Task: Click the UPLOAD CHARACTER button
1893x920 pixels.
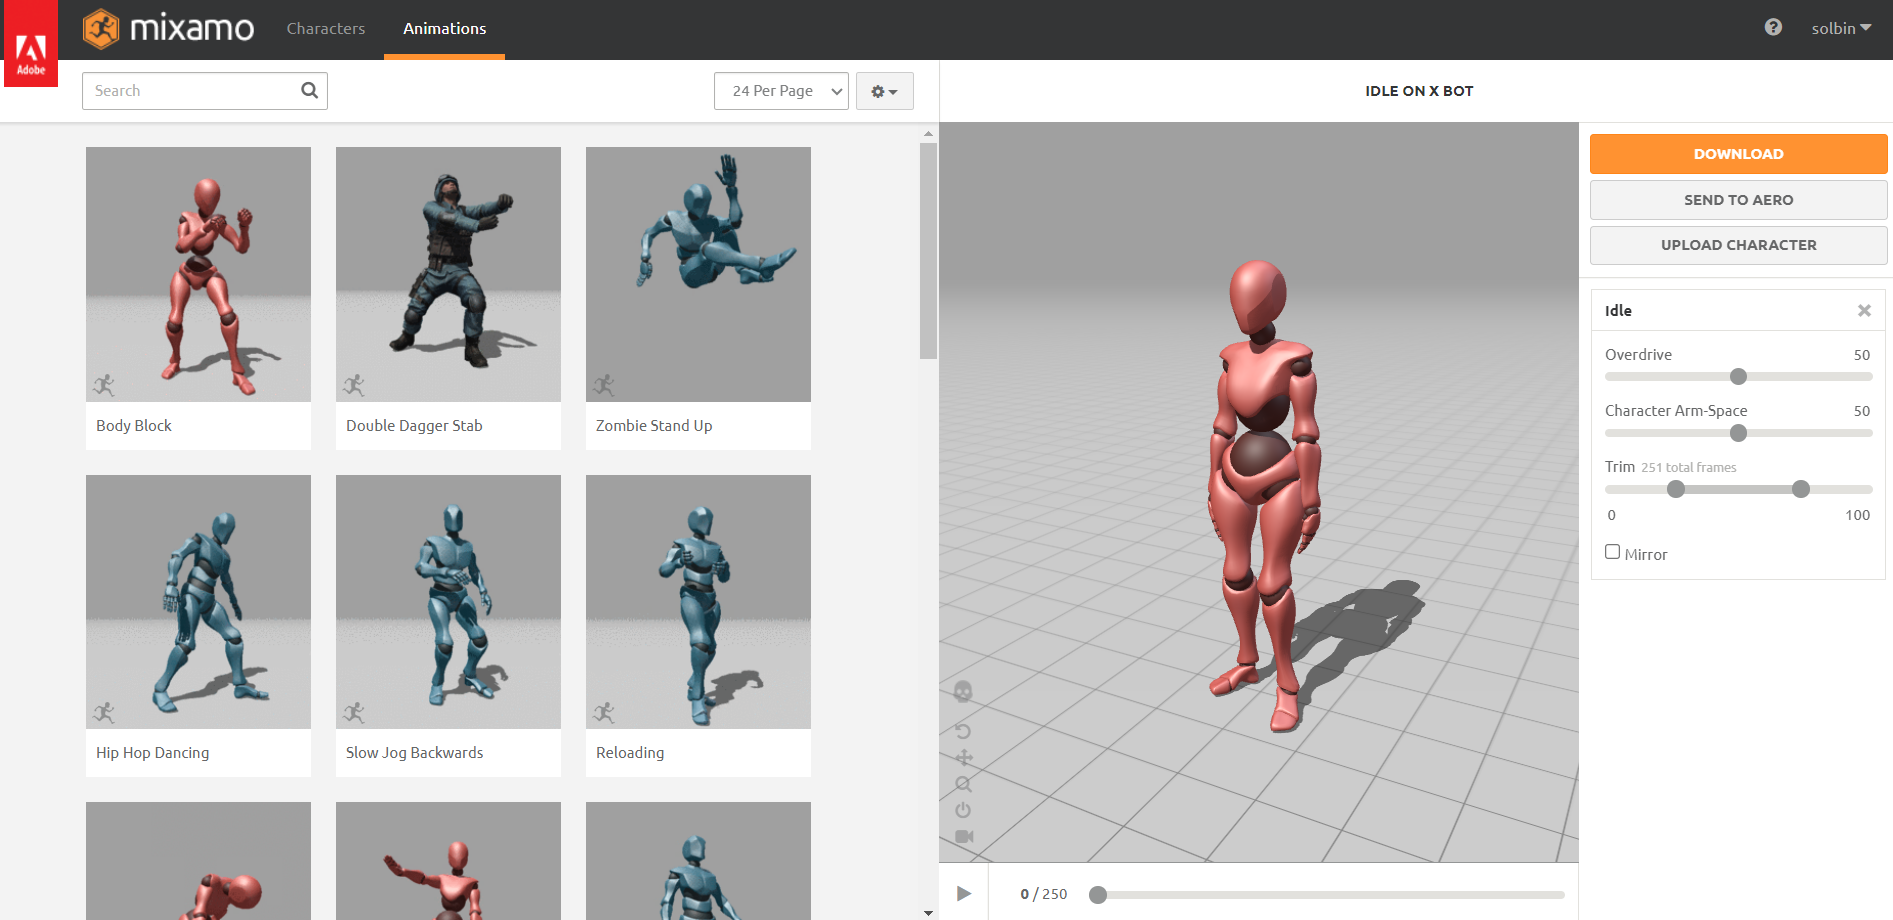Action: (x=1737, y=245)
